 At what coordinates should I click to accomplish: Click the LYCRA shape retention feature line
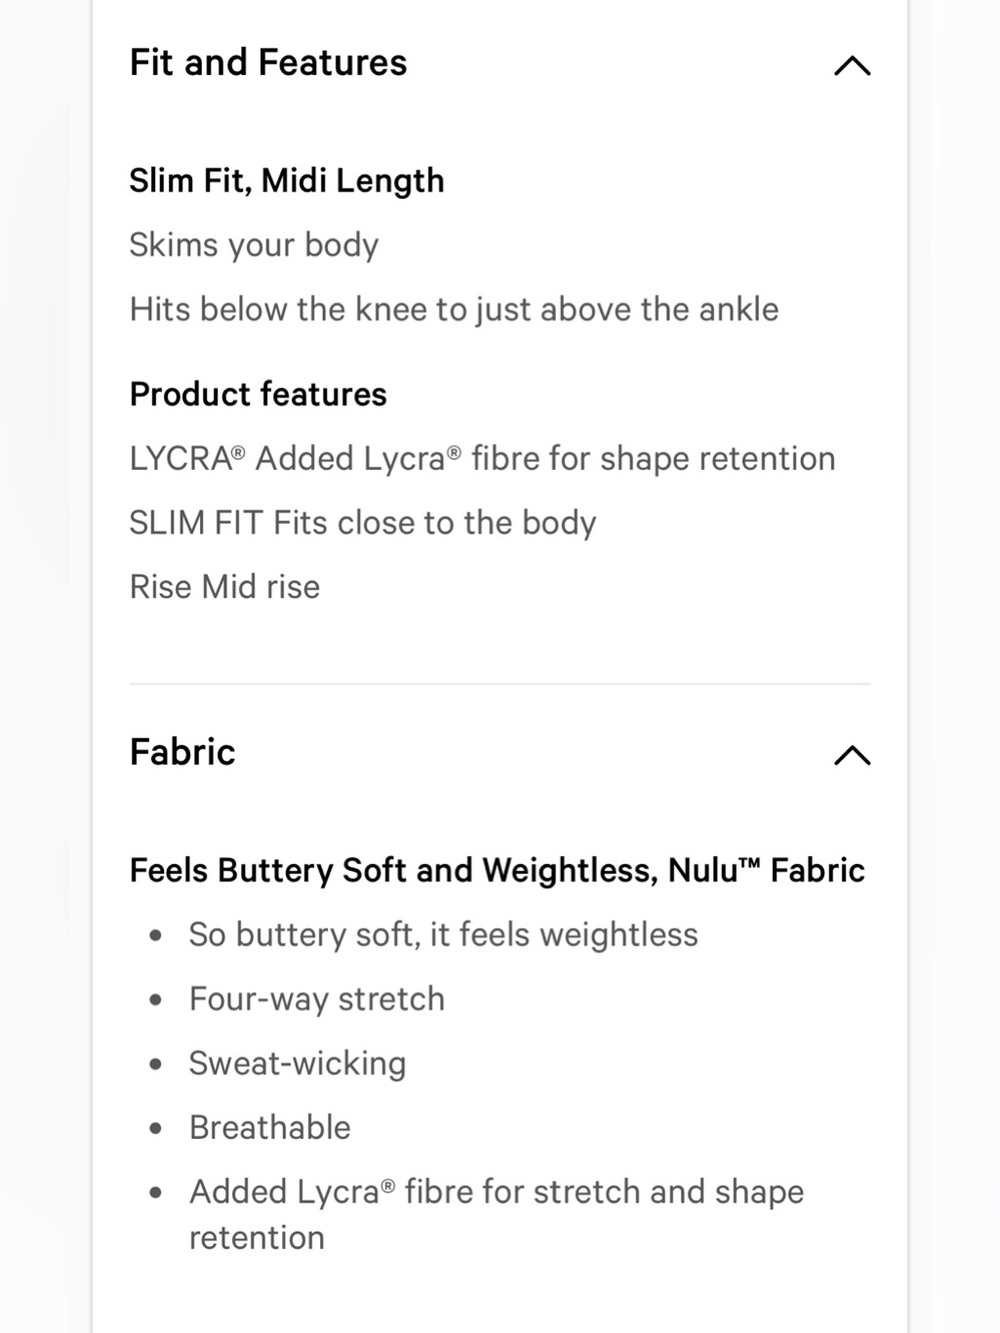click(482, 458)
